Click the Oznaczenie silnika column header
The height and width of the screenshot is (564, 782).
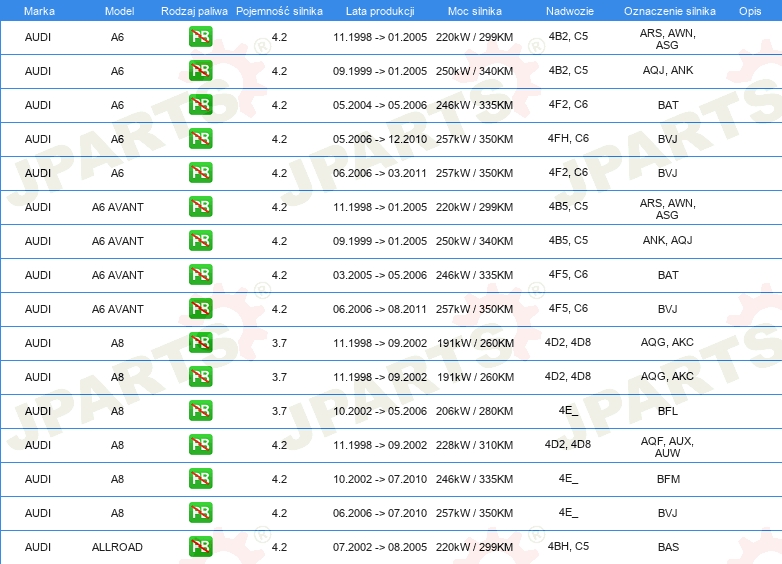[x=670, y=11]
